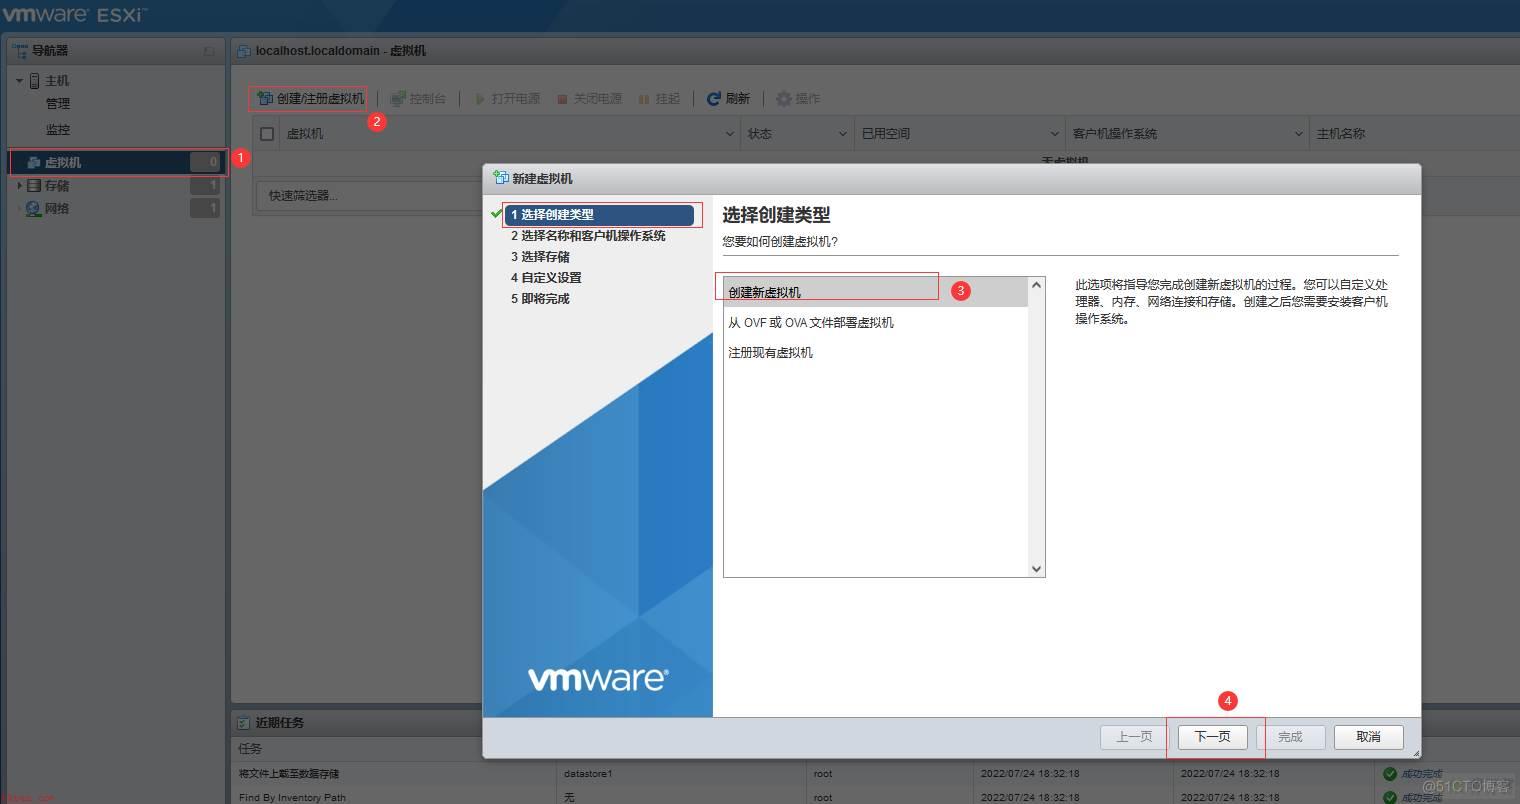Click the 网络 count badge in the navigator

205,208
